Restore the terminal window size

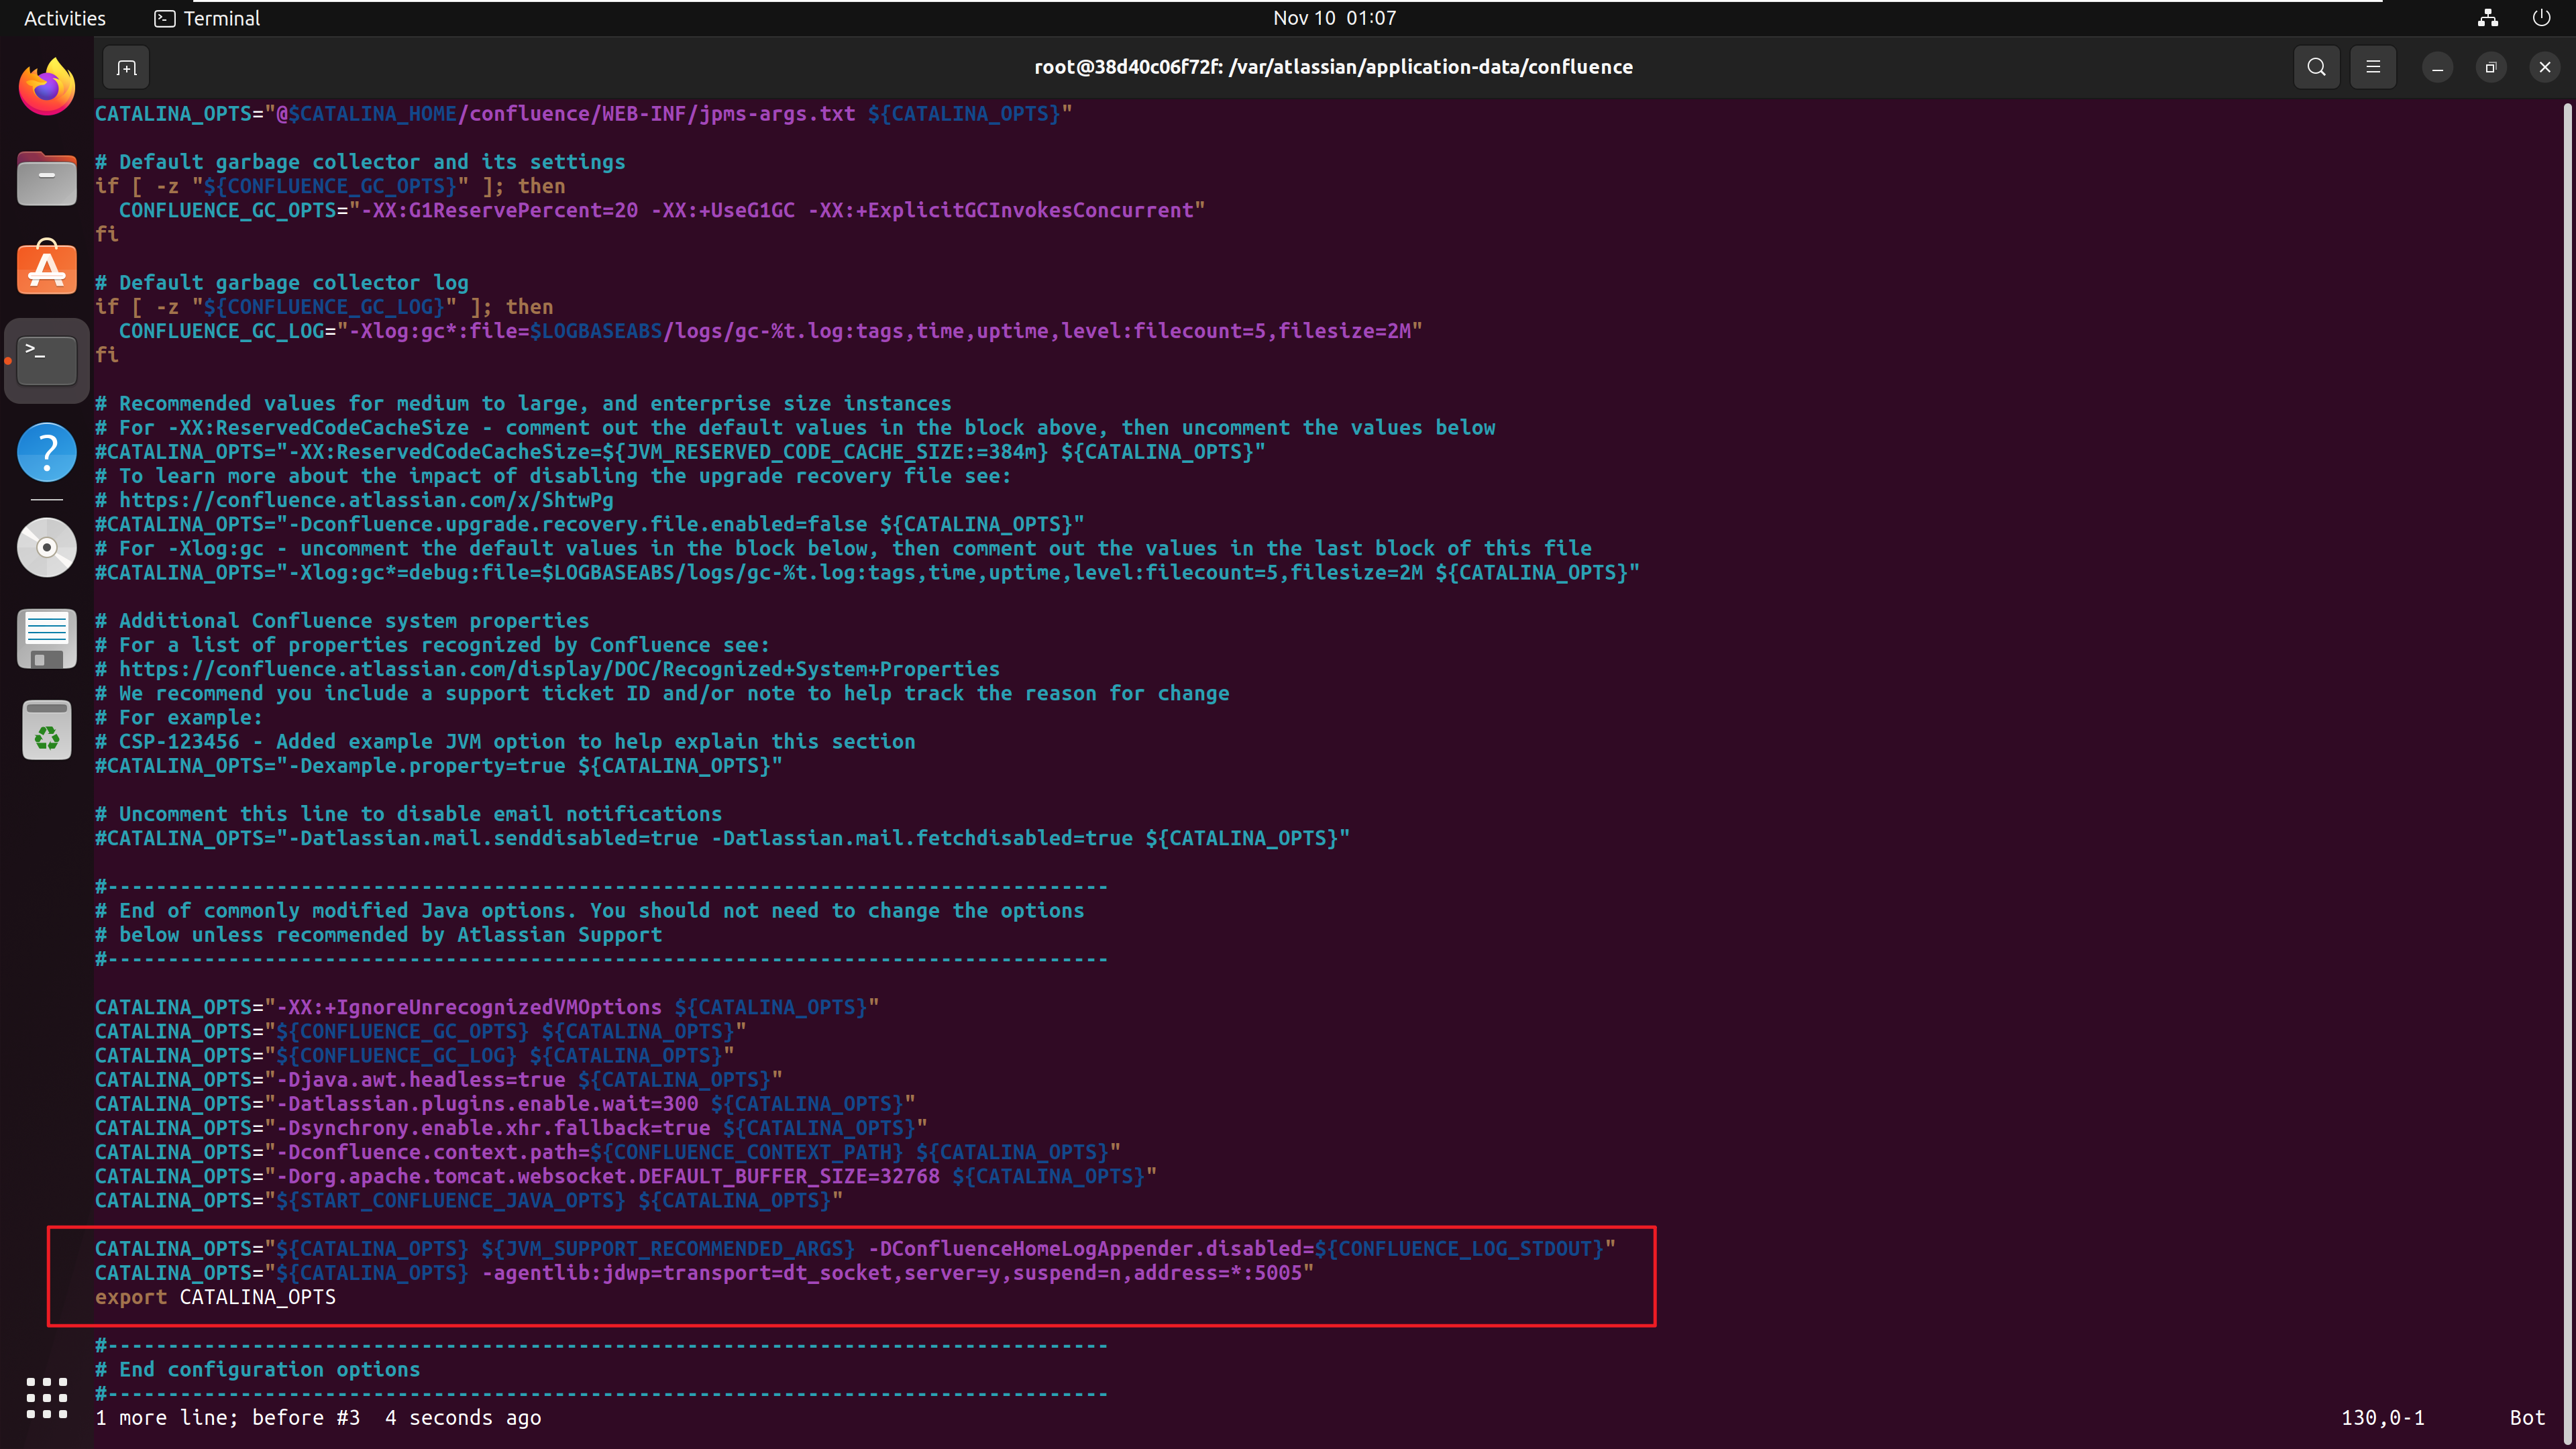(x=2491, y=67)
